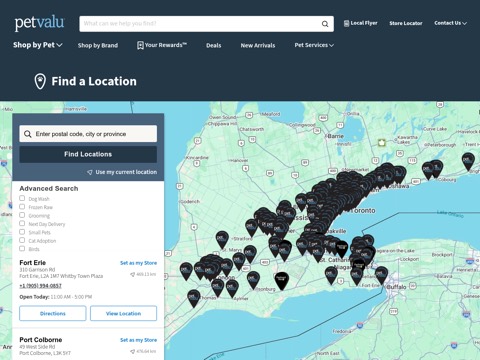Click the store pin at far east map edge

click(468, 161)
